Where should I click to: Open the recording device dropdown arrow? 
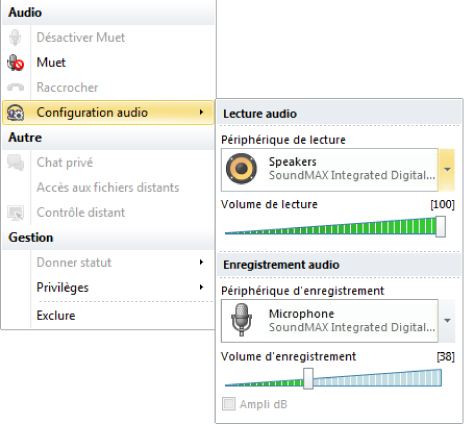(447, 321)
